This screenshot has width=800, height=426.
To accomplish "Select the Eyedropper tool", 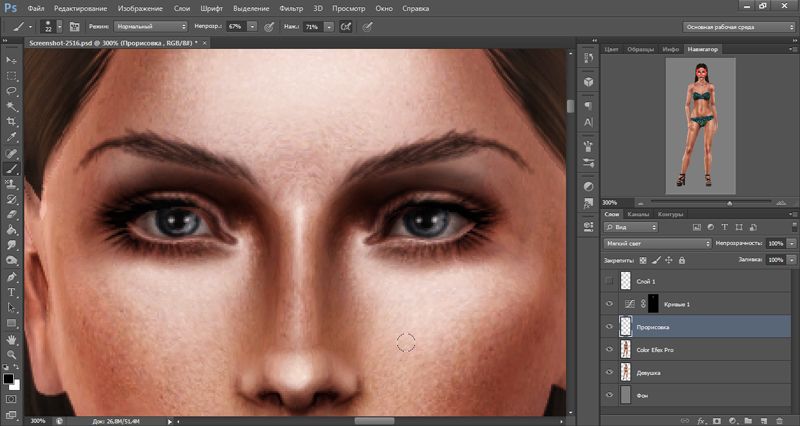I will [11, 137].
